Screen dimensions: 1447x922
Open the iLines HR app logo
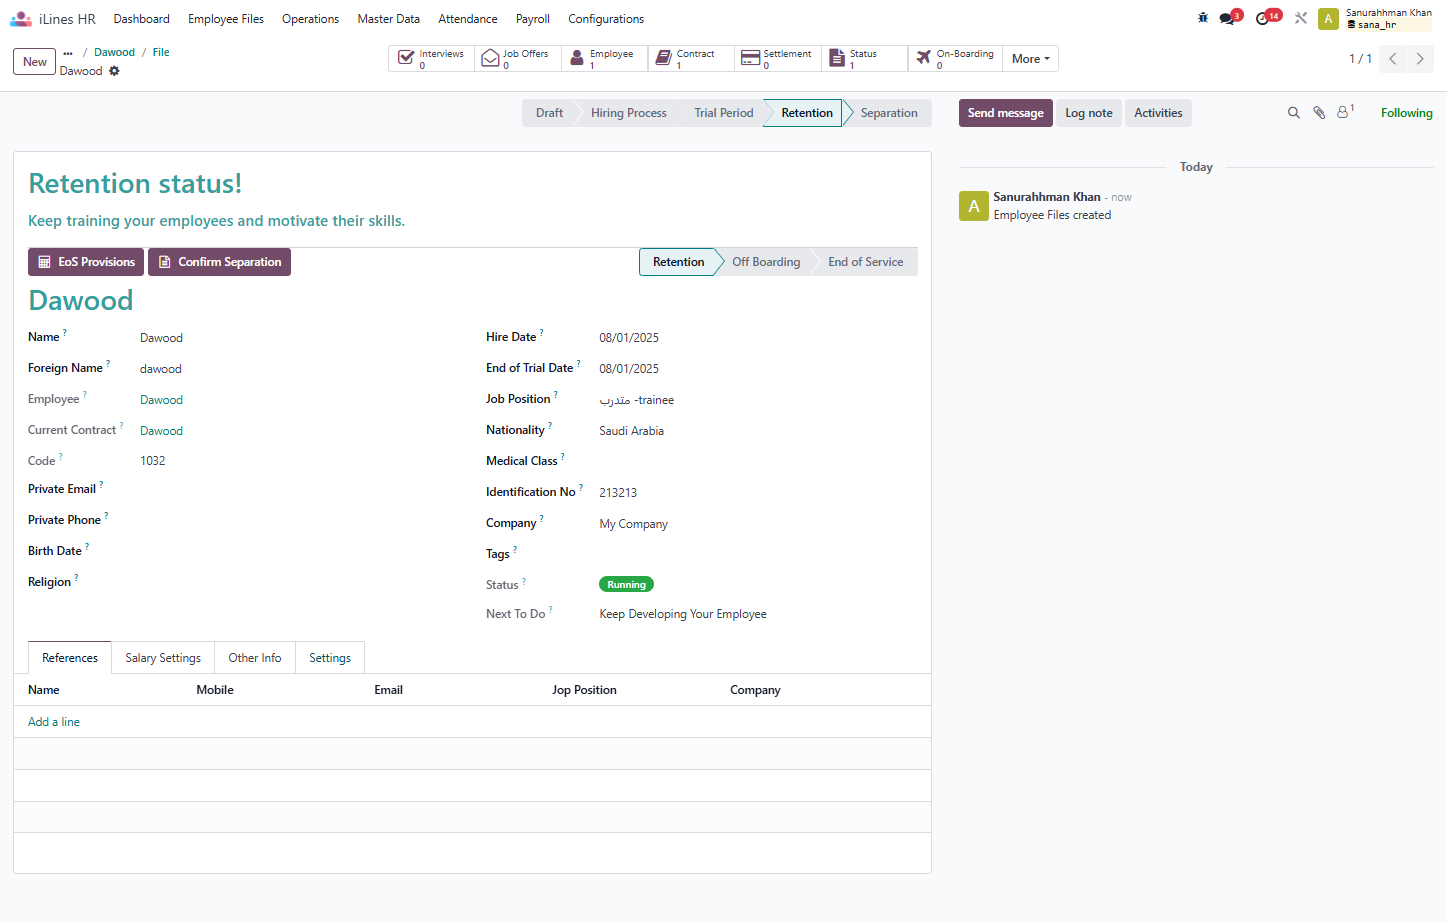20,19
